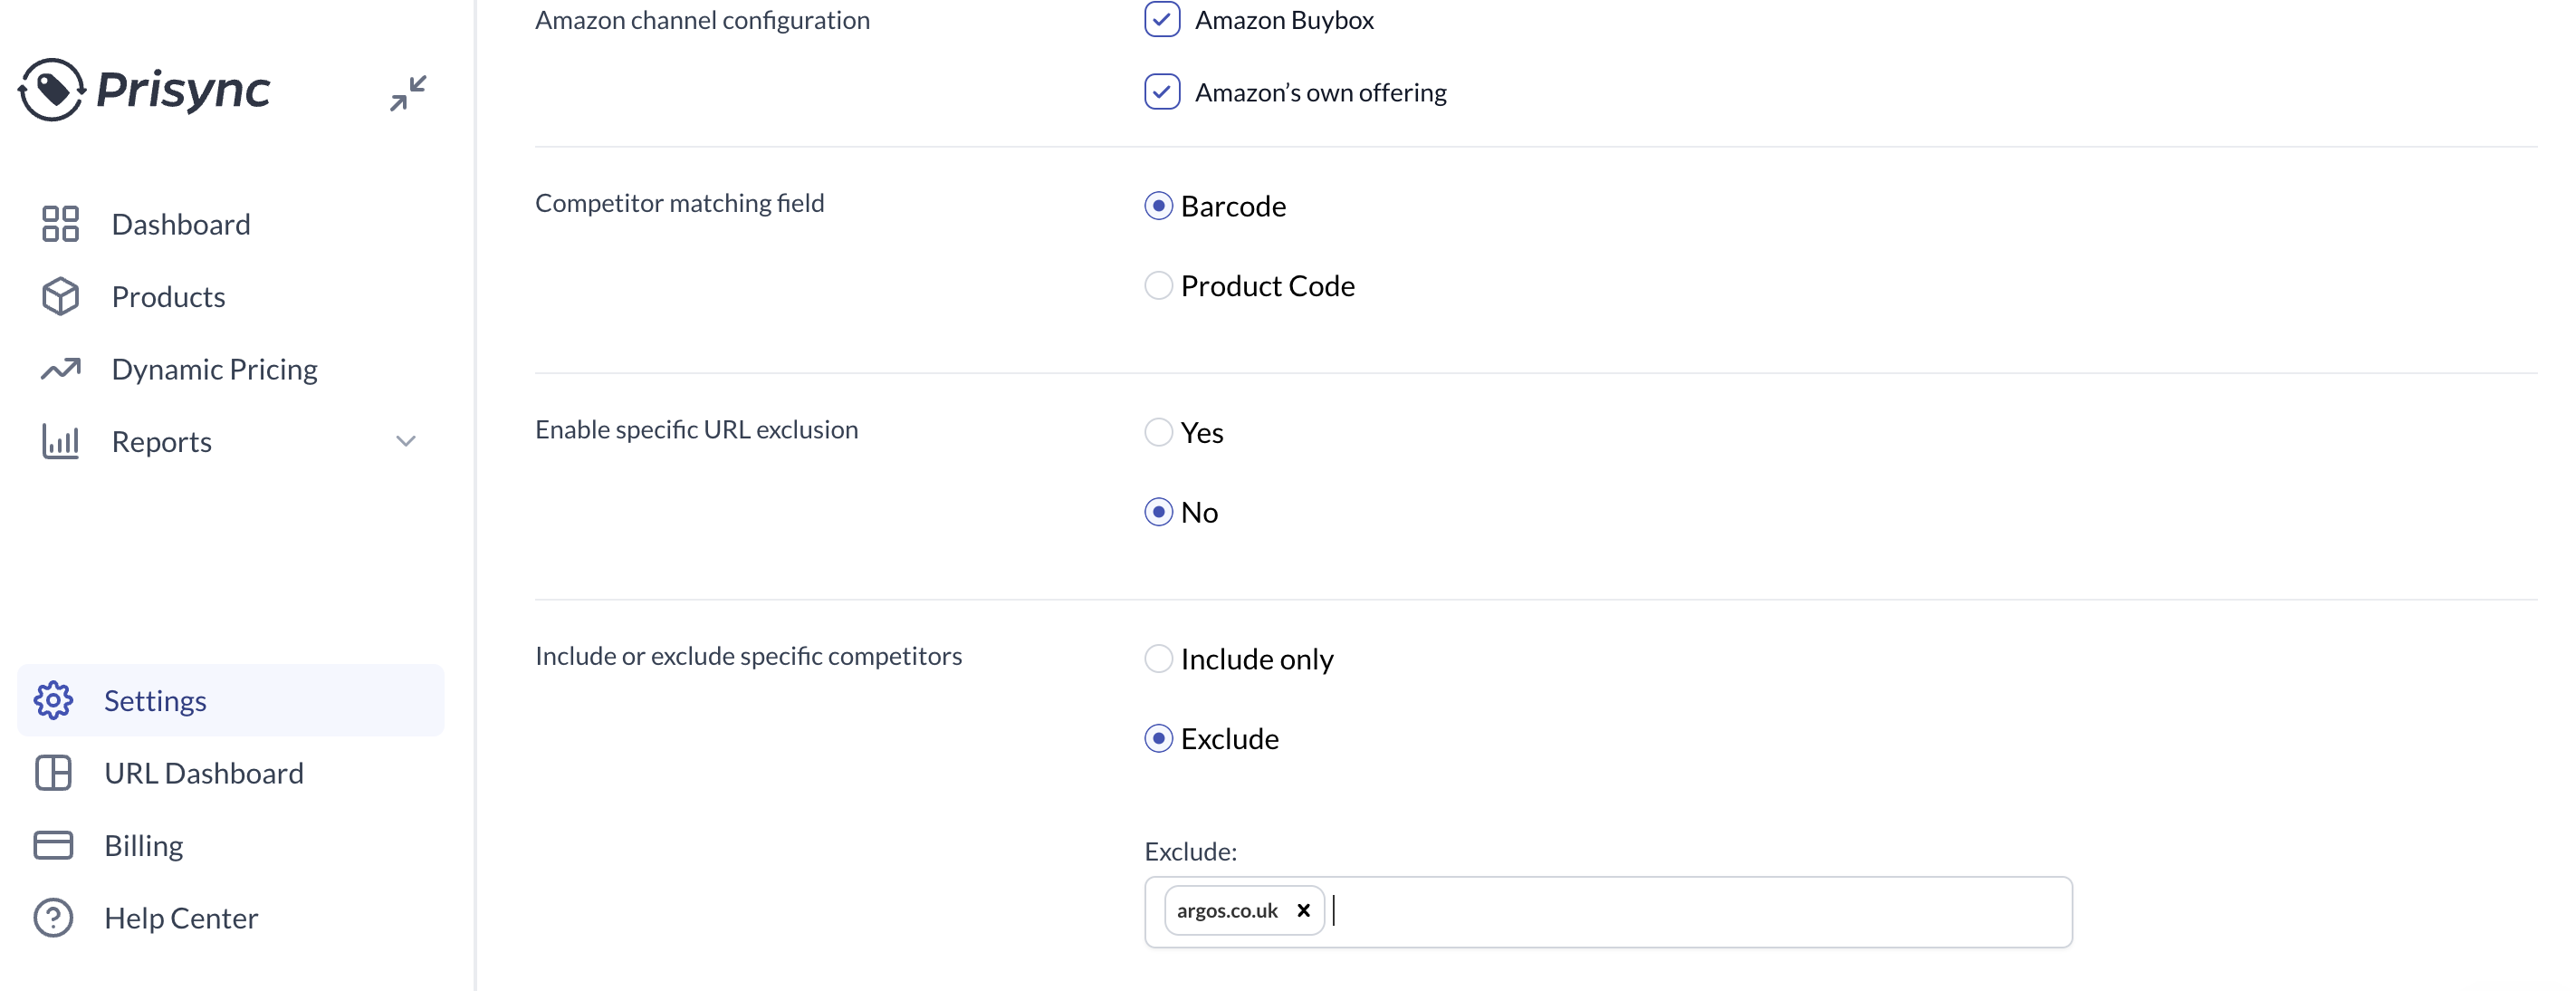The height and width of the screenshot is (991, 2576).
Task: Click 'Competitor matching field' label
Action: click(680, 203)
